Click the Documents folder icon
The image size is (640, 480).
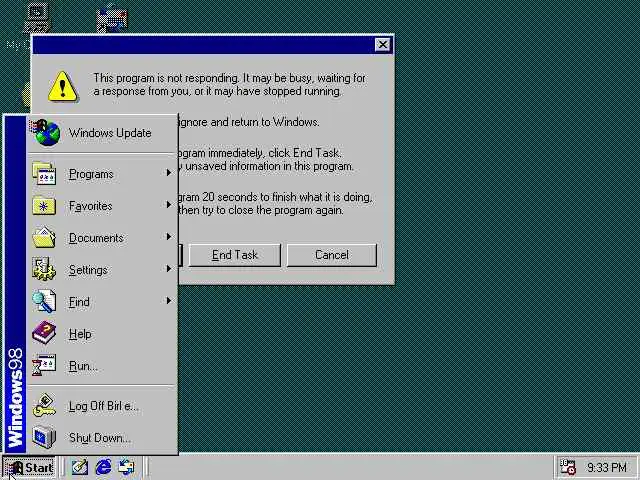pos(44,237)
